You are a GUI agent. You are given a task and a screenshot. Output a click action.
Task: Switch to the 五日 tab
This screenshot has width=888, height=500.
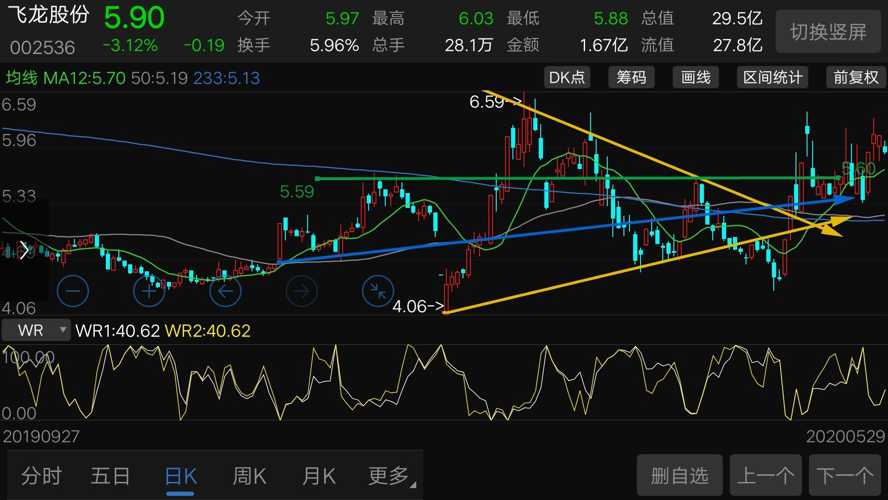pyautogui.click(x=110, y=476)
